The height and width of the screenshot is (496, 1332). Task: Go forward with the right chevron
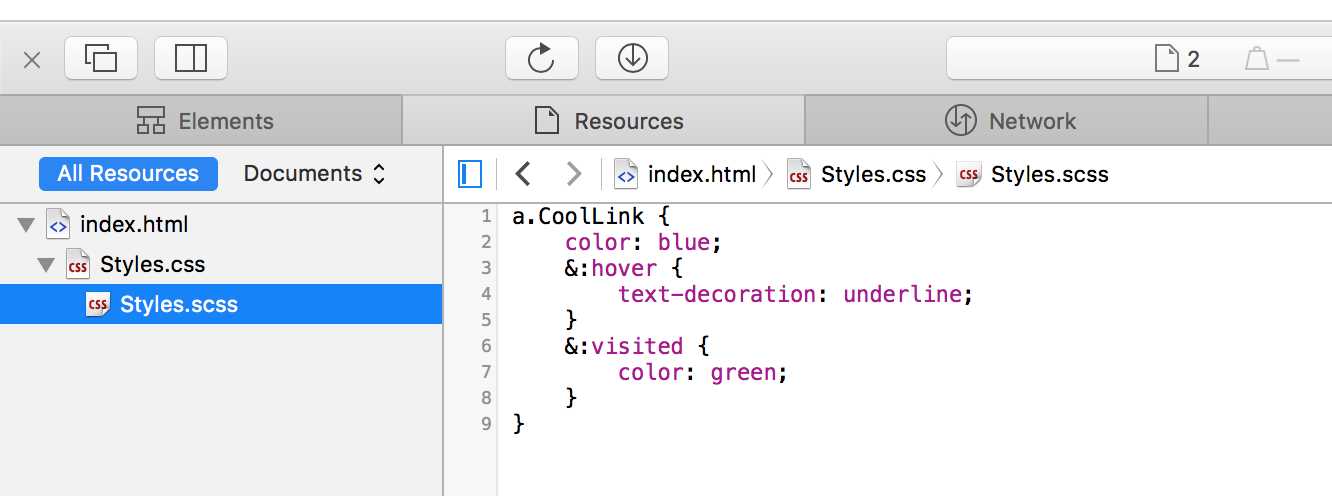click(573, 174)
